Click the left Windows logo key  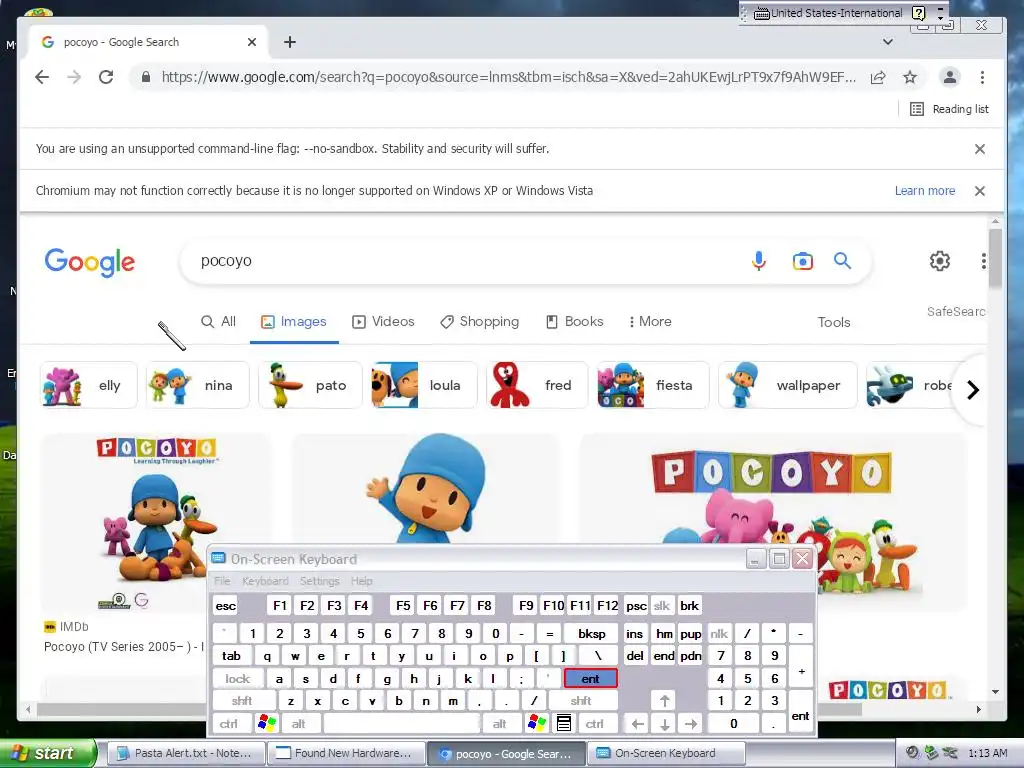click(x=267, y=724)
